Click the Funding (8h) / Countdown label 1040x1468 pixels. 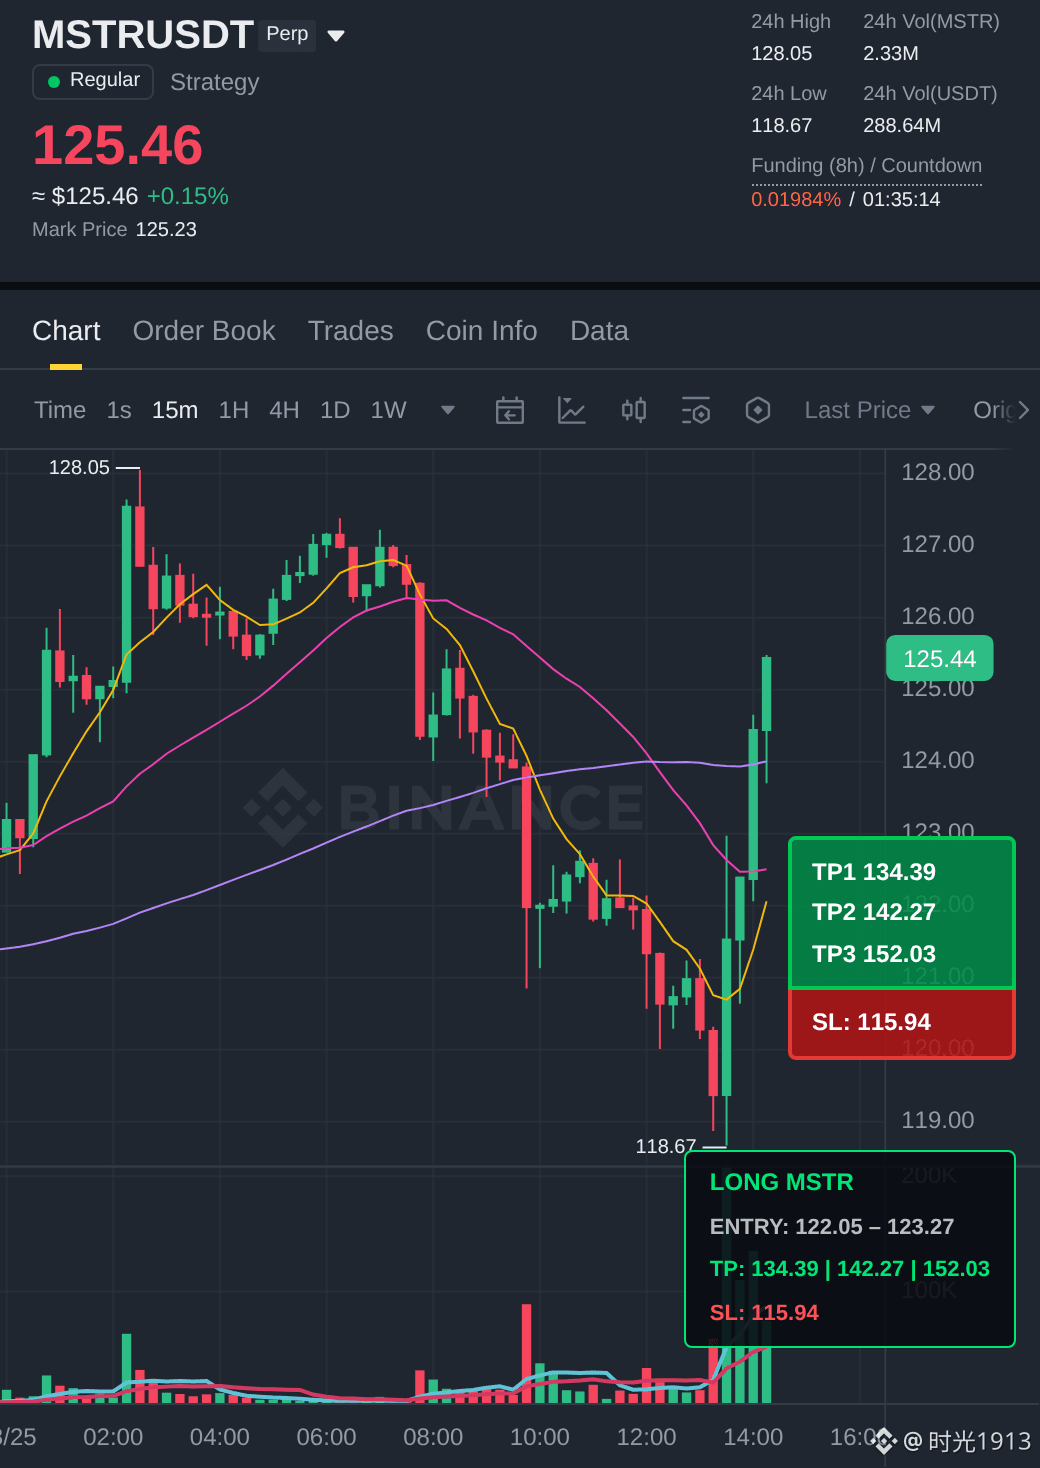[x=866, y=166]
